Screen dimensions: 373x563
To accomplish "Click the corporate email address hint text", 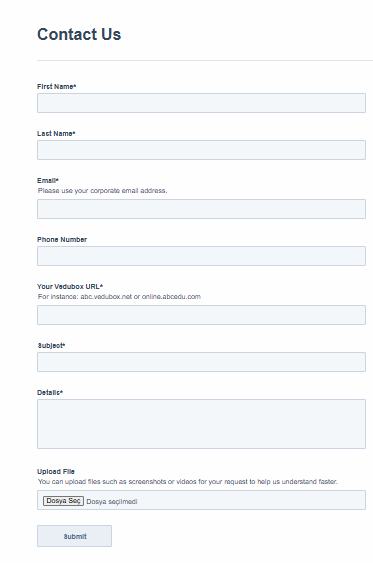I will coord(102,191).
